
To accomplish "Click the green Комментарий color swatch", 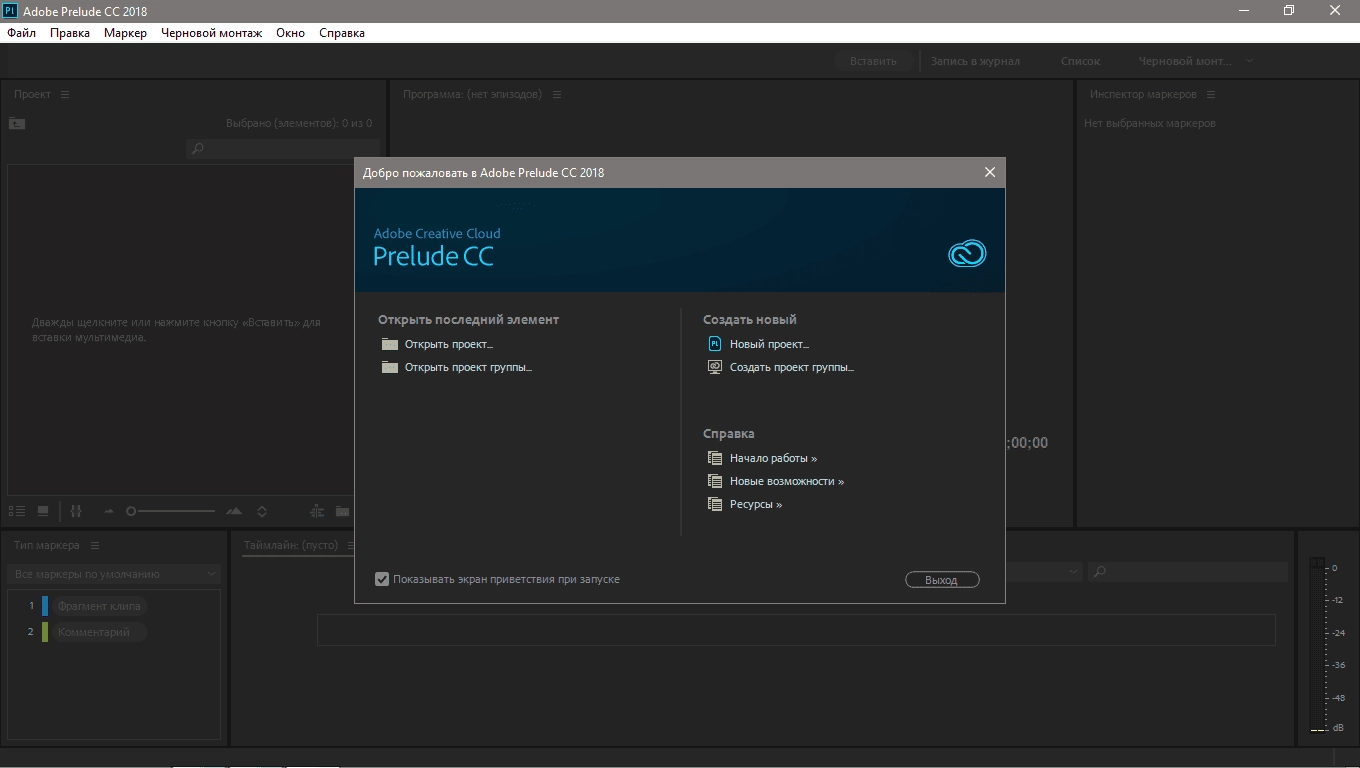I will (x=45, y=632).
